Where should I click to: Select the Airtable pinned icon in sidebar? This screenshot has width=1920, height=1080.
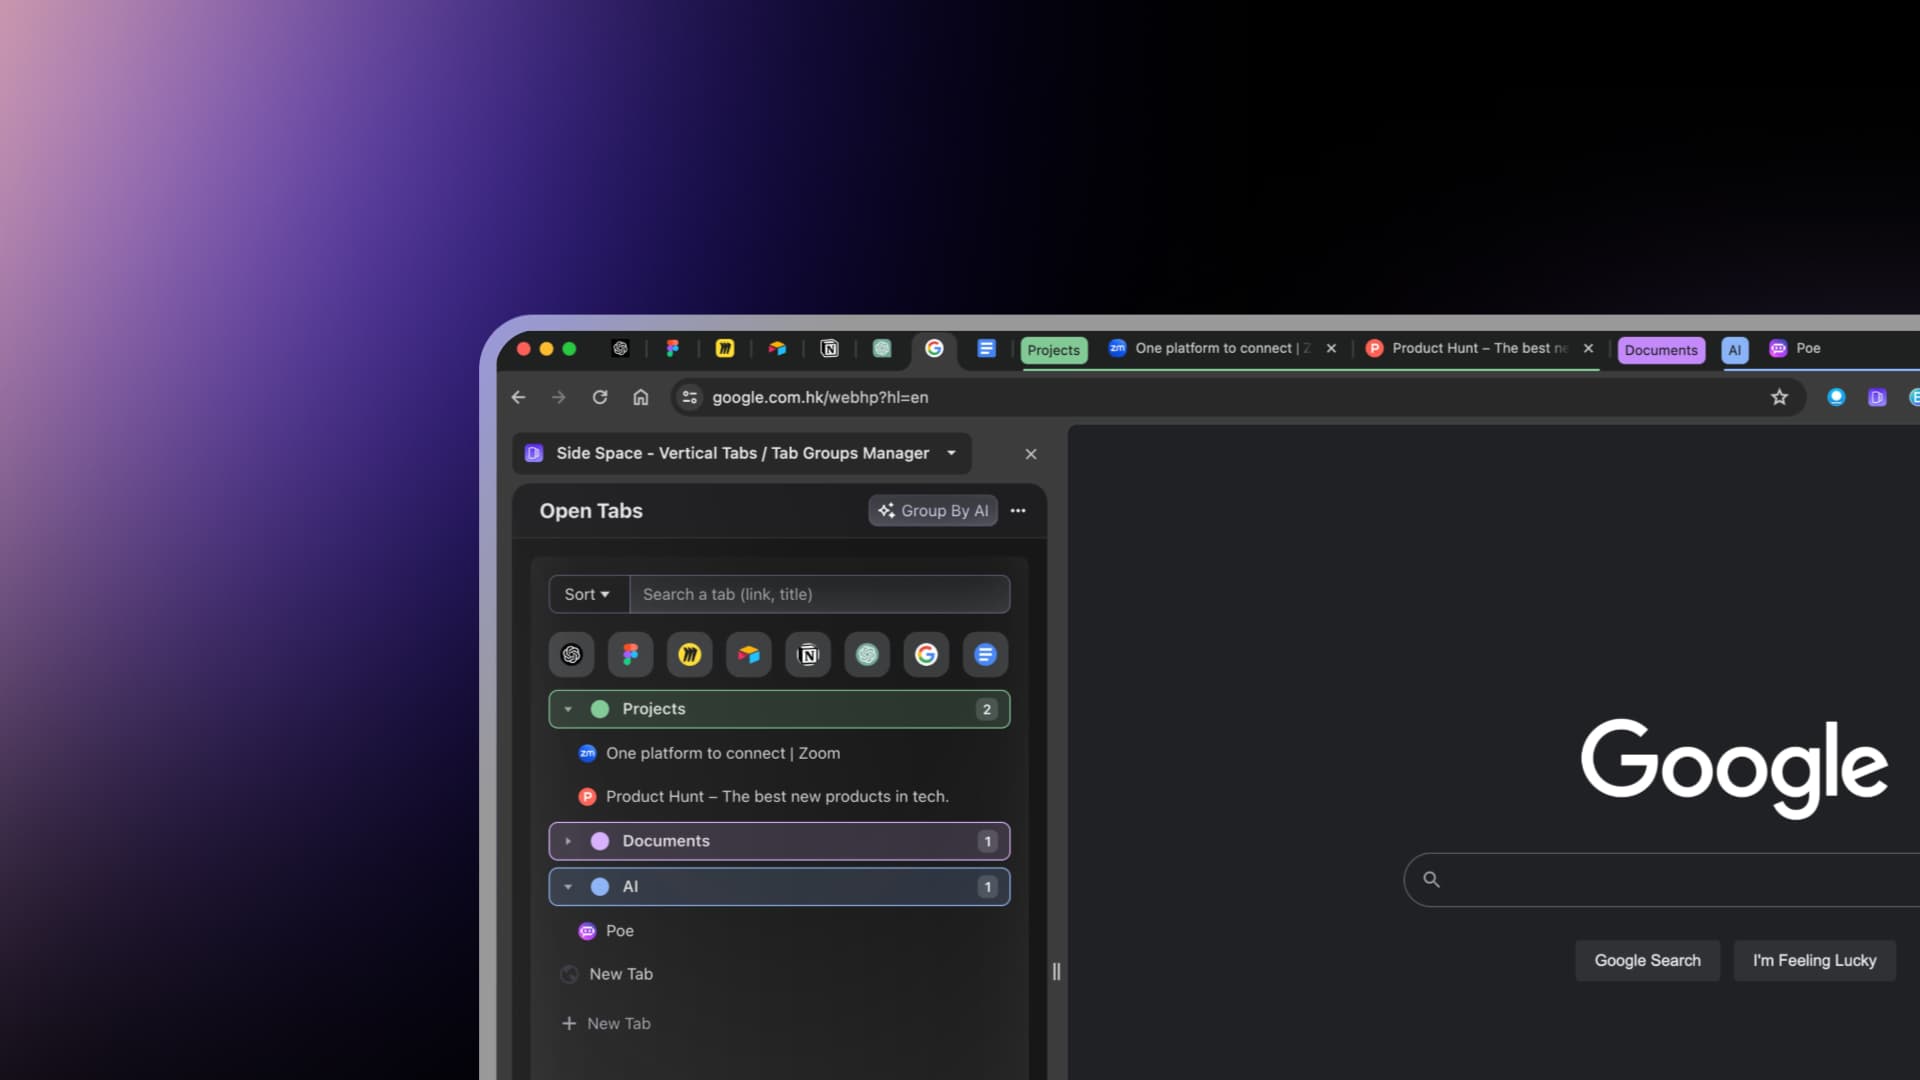(748, 655)
